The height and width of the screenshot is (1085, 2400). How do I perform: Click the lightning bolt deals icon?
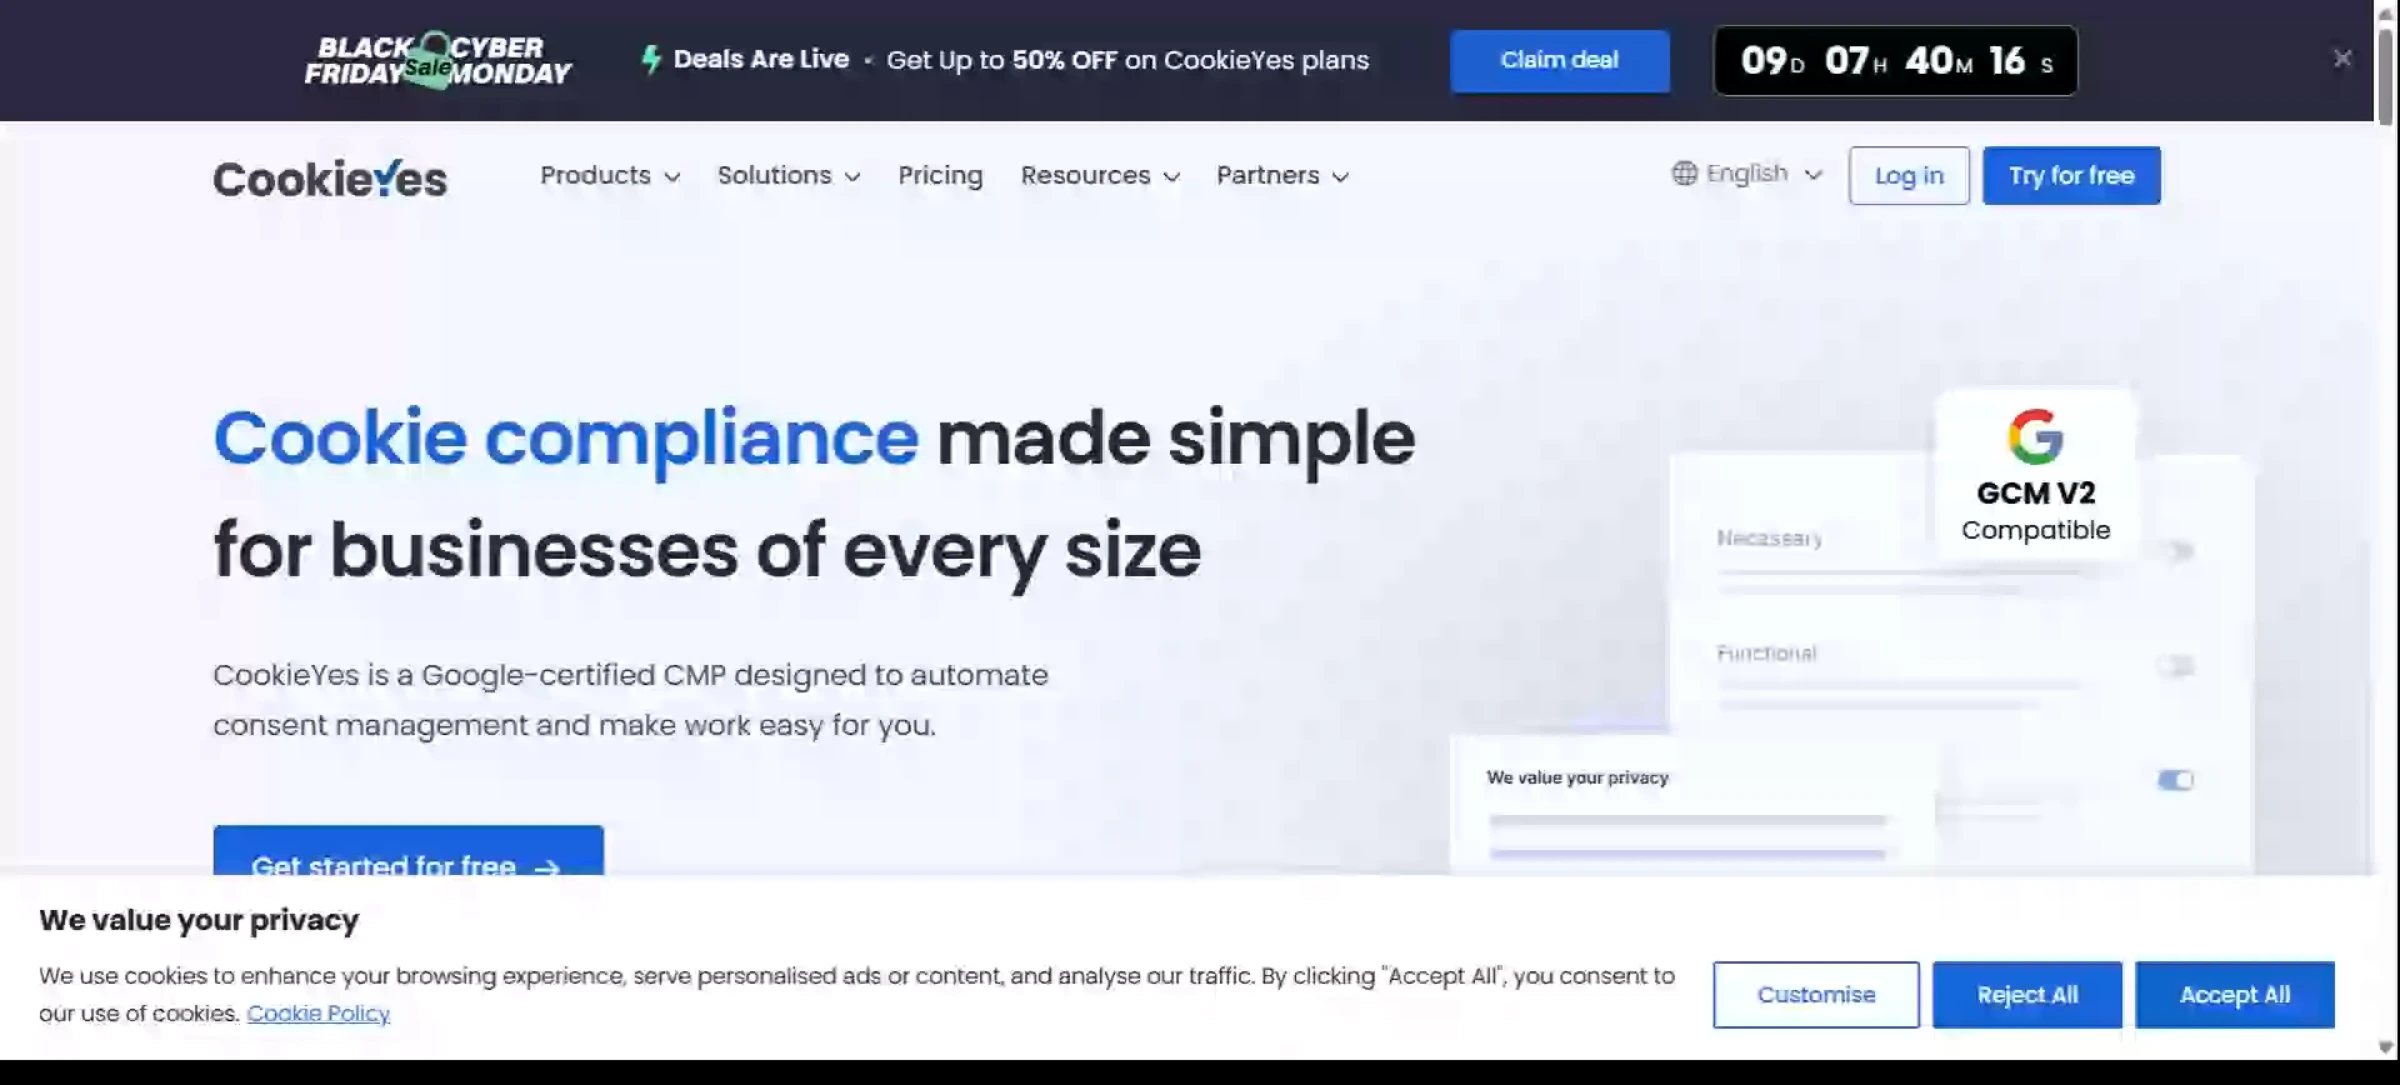[x=651, y=60]
